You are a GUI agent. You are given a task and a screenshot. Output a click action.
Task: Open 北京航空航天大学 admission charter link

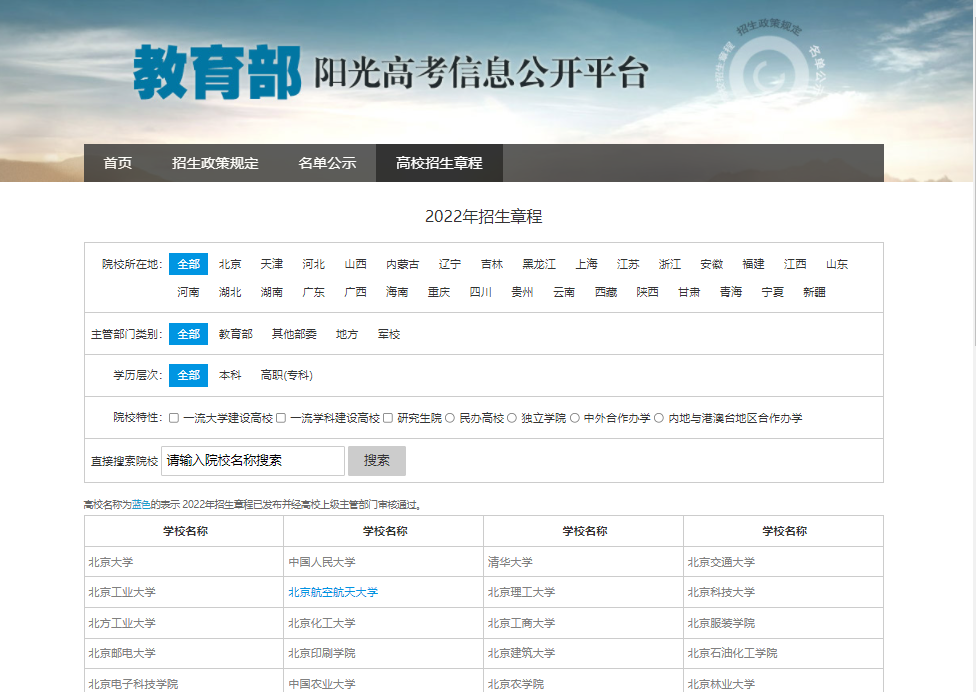click(333, 592)
